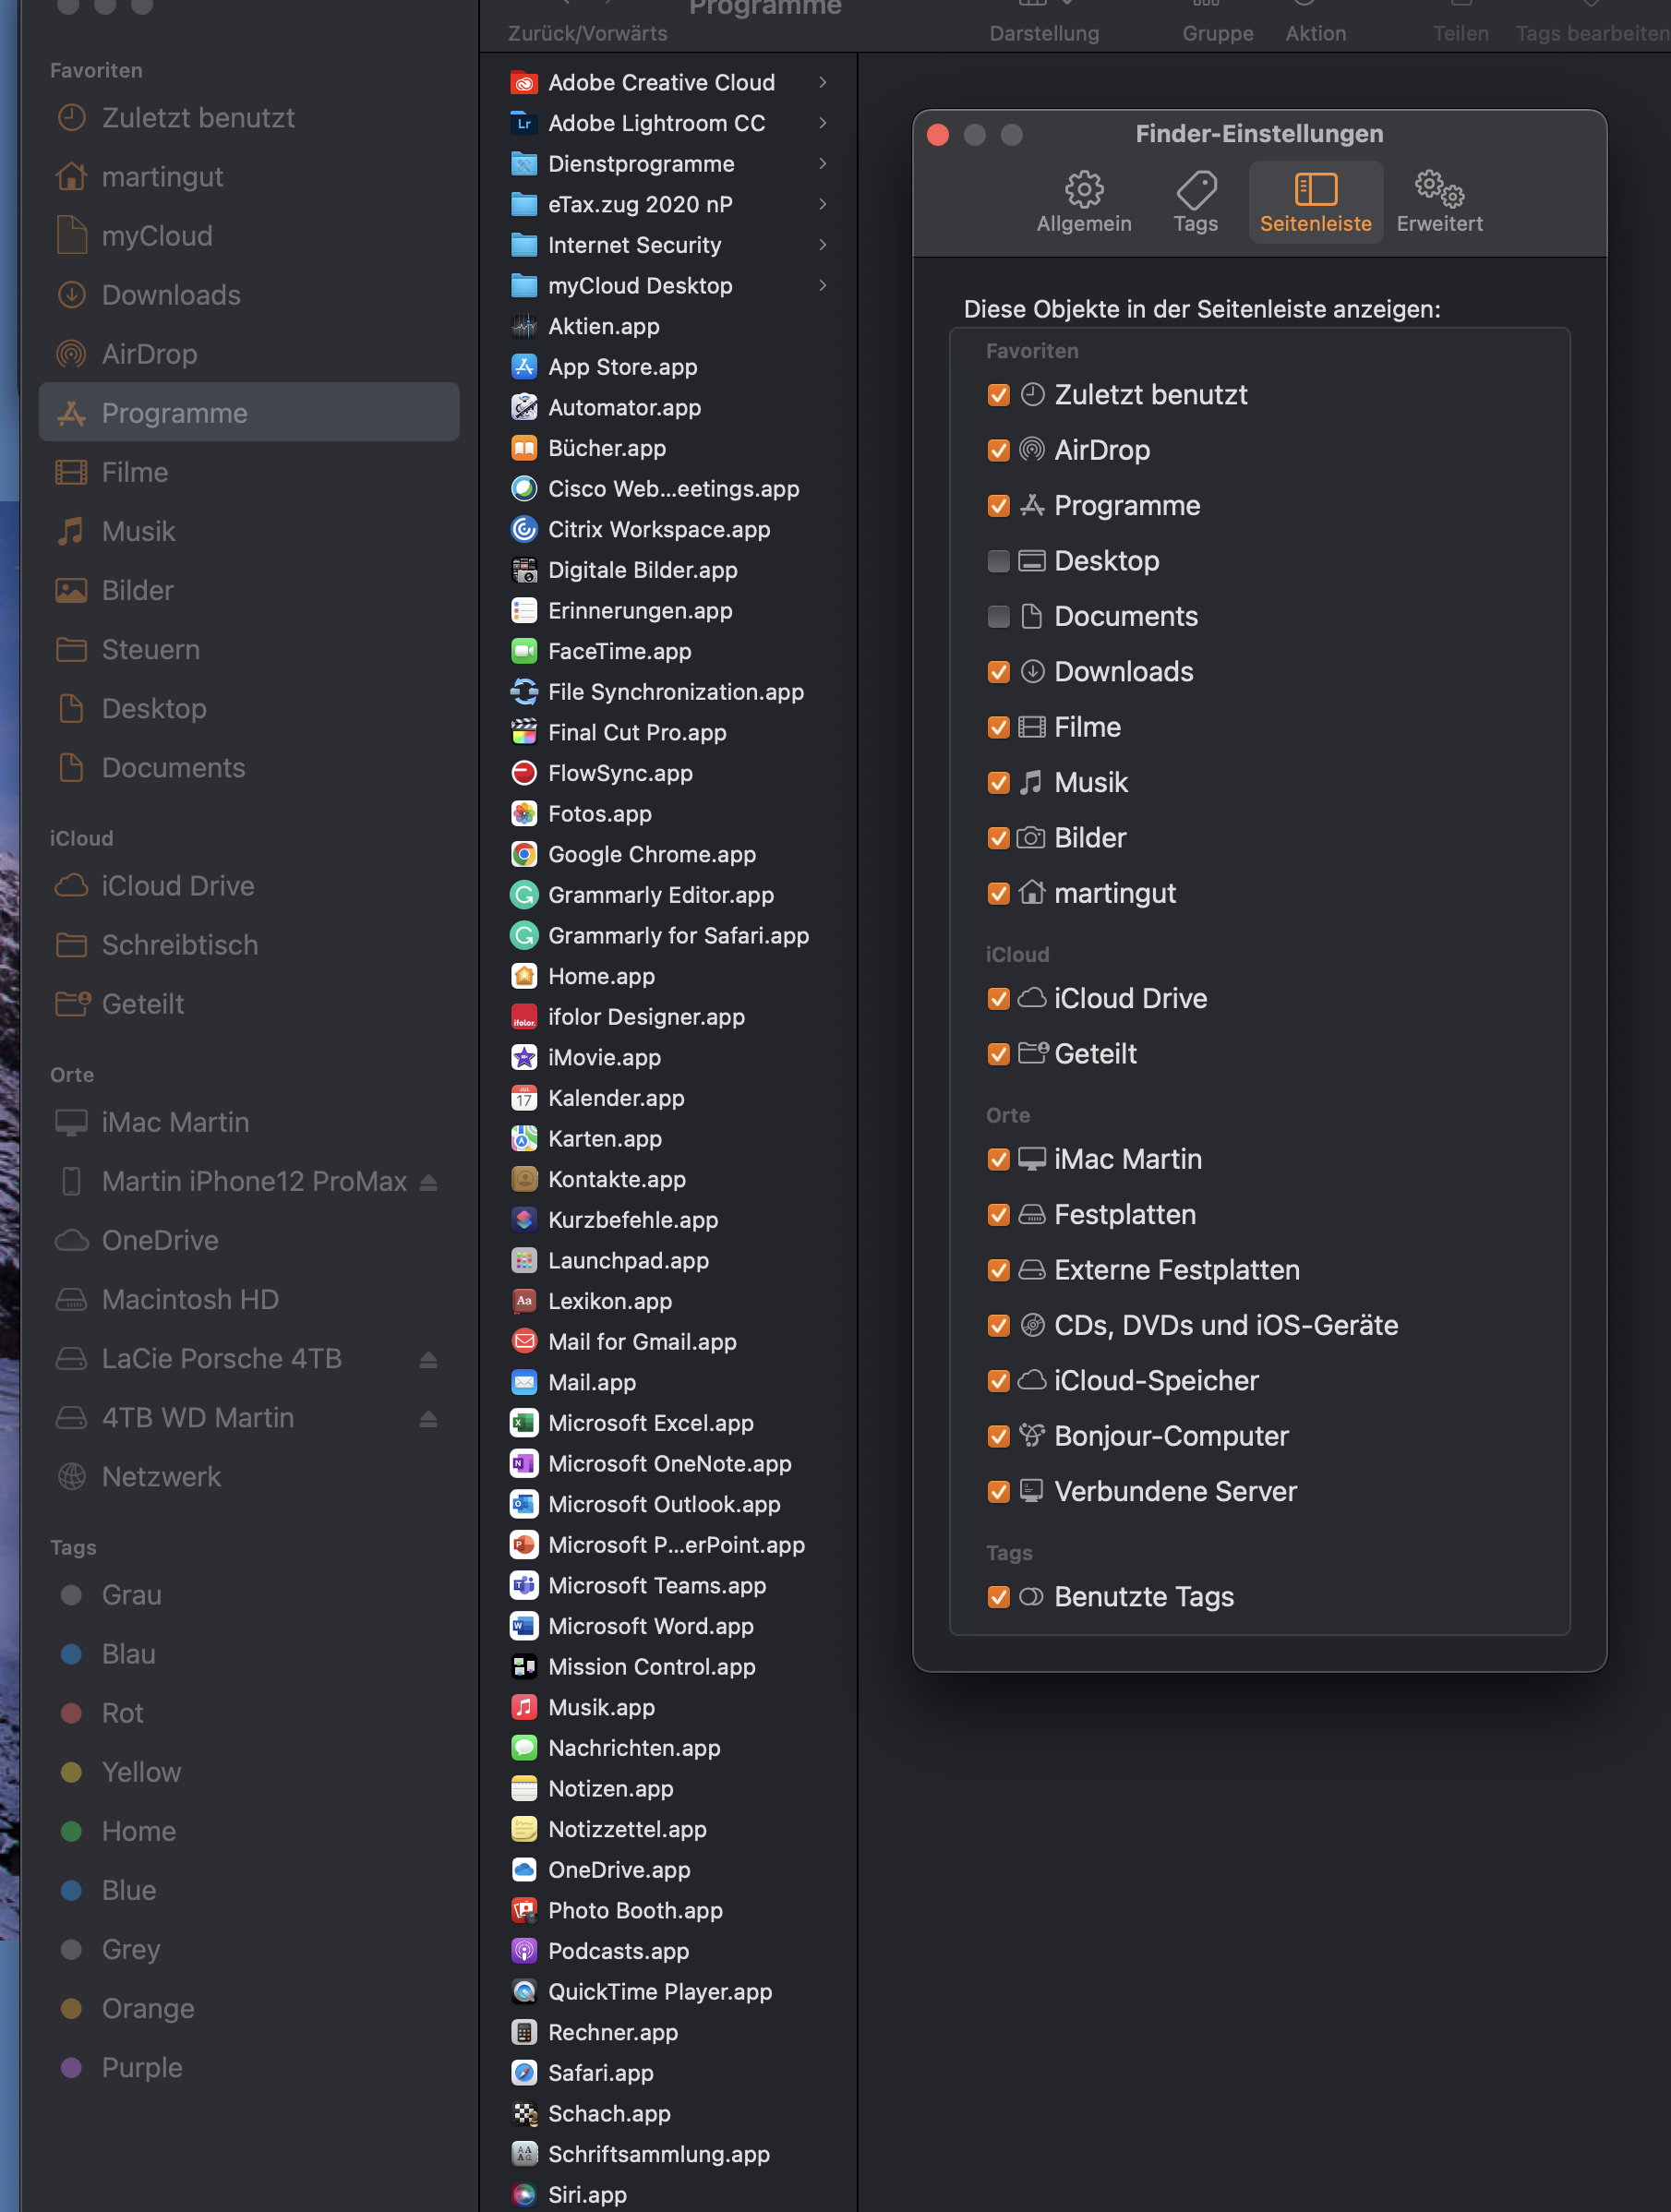Click eject icon beside Martin iPhone12 ProMax
The height and width of the screenshot is (2212, 1671).
pyautogui.click(x=428, y=1182)
